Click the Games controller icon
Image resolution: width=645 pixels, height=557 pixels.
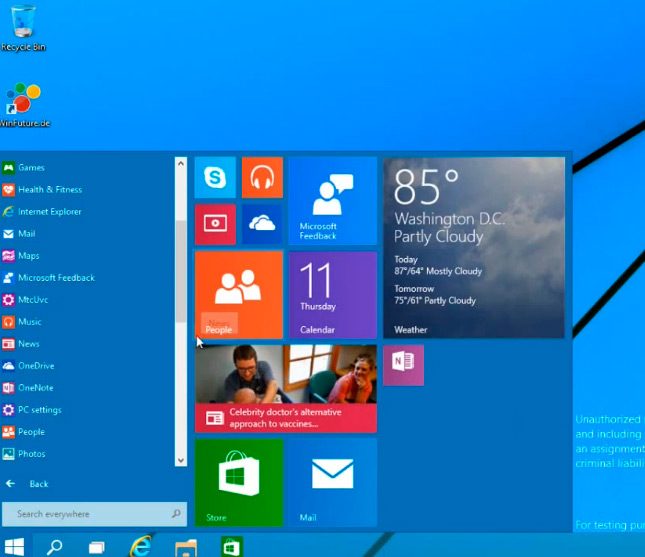(x=8, y=167)
